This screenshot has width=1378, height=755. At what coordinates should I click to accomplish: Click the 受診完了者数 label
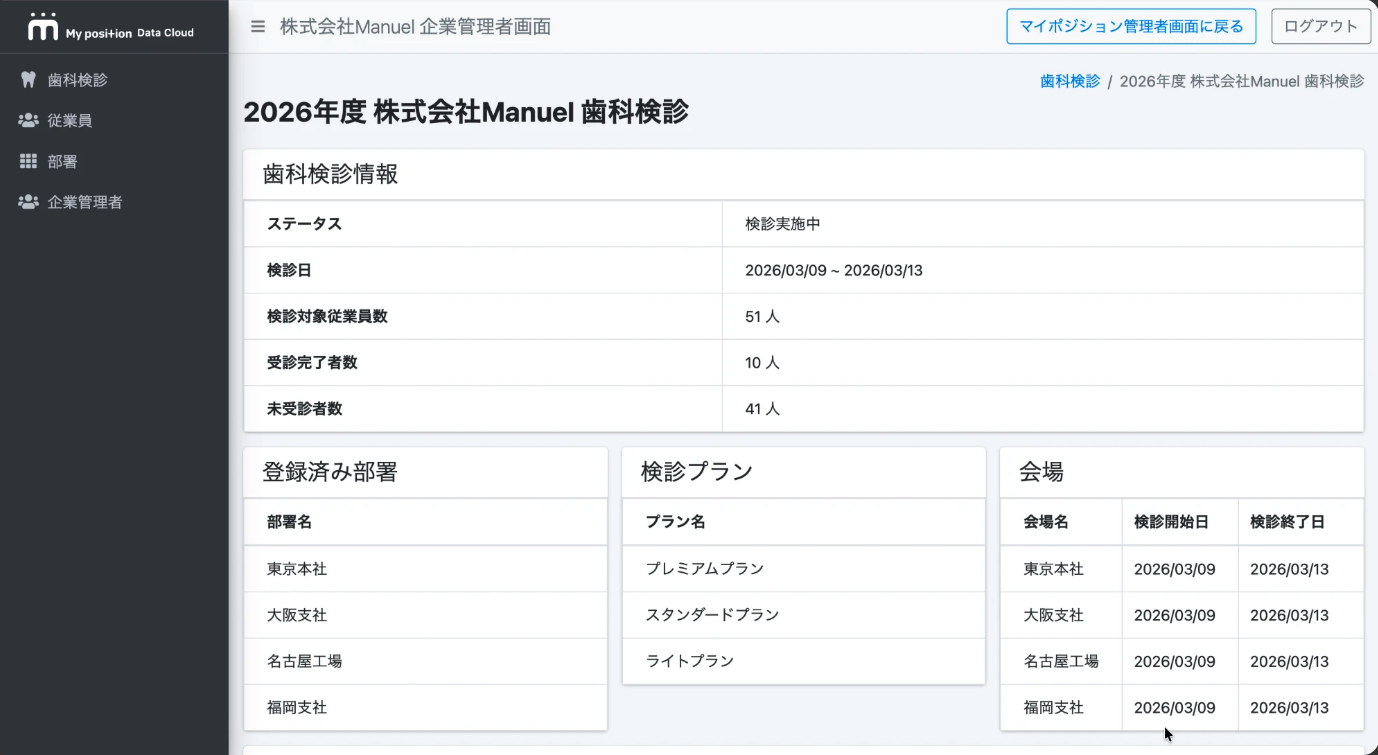coord(312,362)
